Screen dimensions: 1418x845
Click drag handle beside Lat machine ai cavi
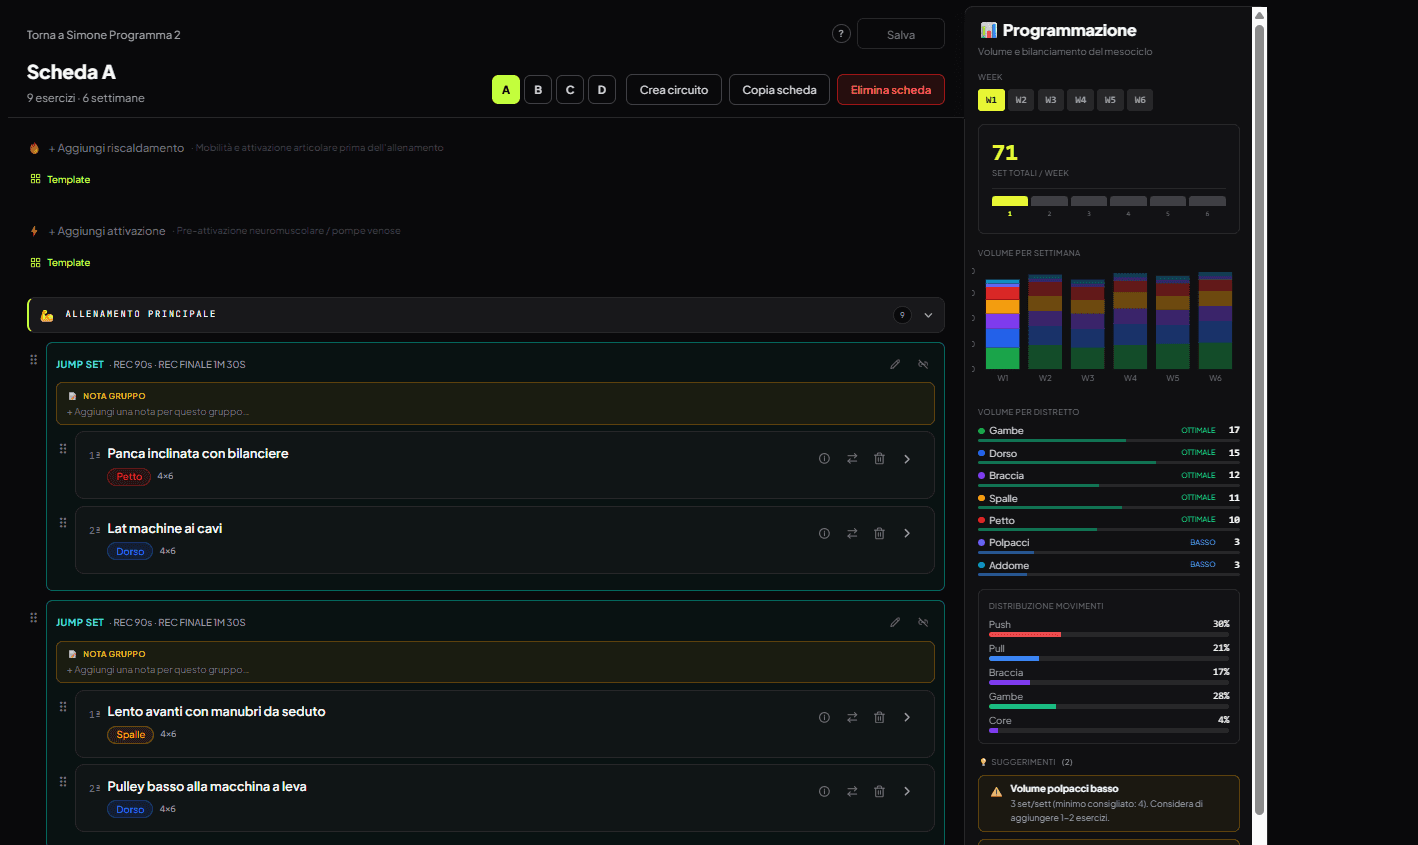pos(63,522)
